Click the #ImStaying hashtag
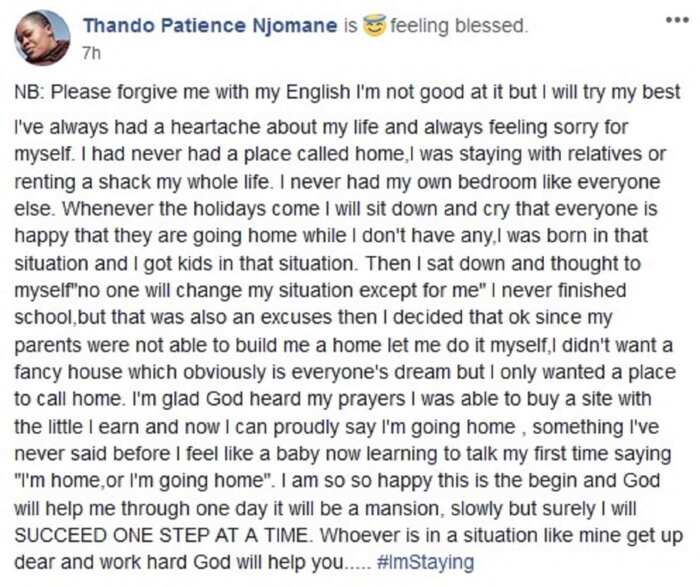The height and width of the screenshot is (587, 700). tap(425, 562)
